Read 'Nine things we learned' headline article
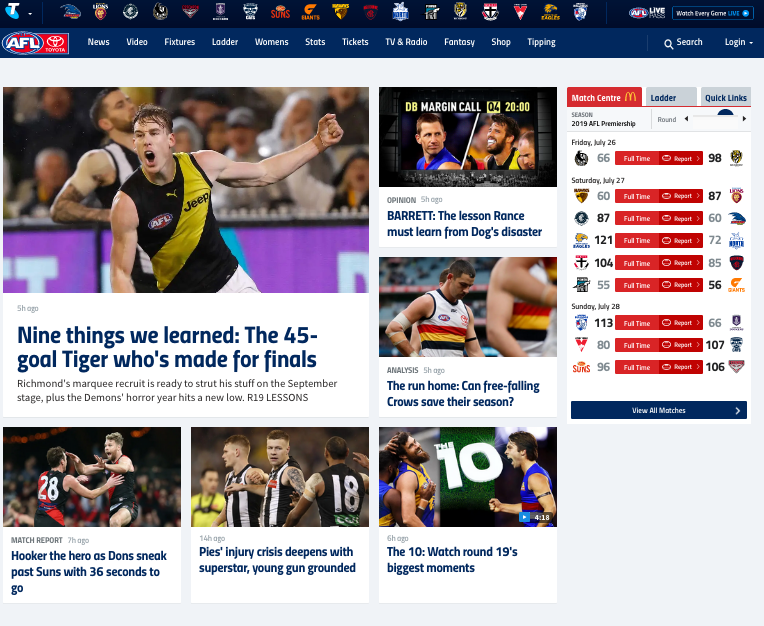This screenshot has width=764, height=626. pos(167,347)
